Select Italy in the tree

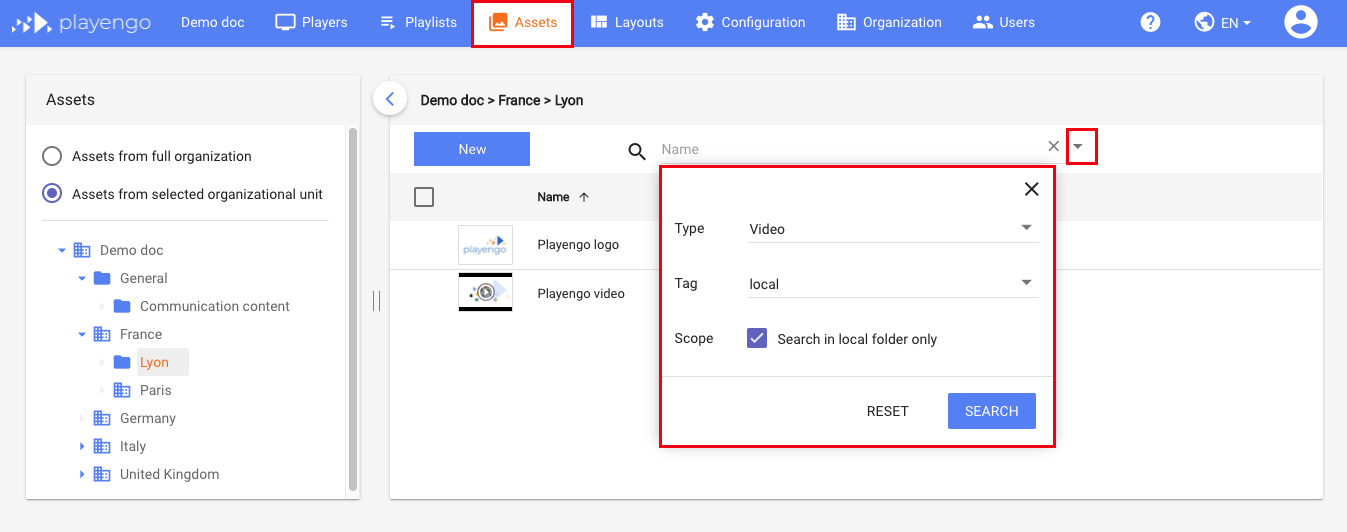[x=132, y=446]
